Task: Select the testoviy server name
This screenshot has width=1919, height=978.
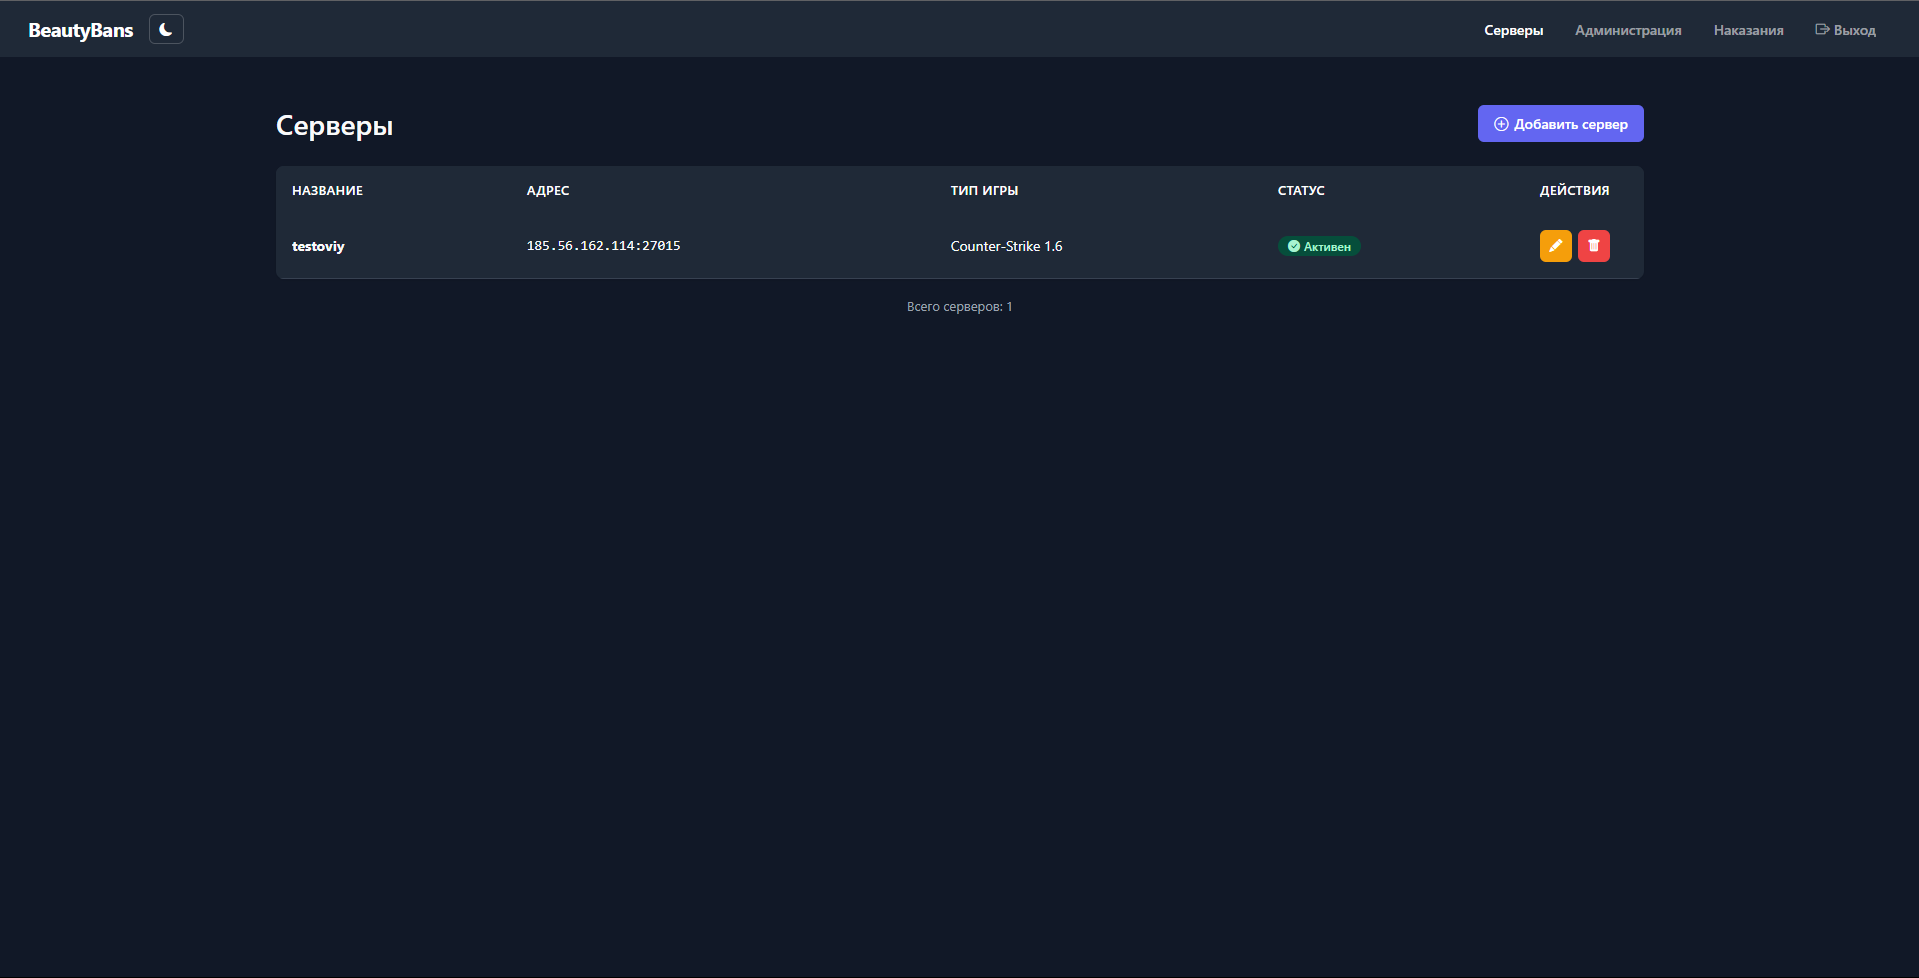Action: coord(318,246)
